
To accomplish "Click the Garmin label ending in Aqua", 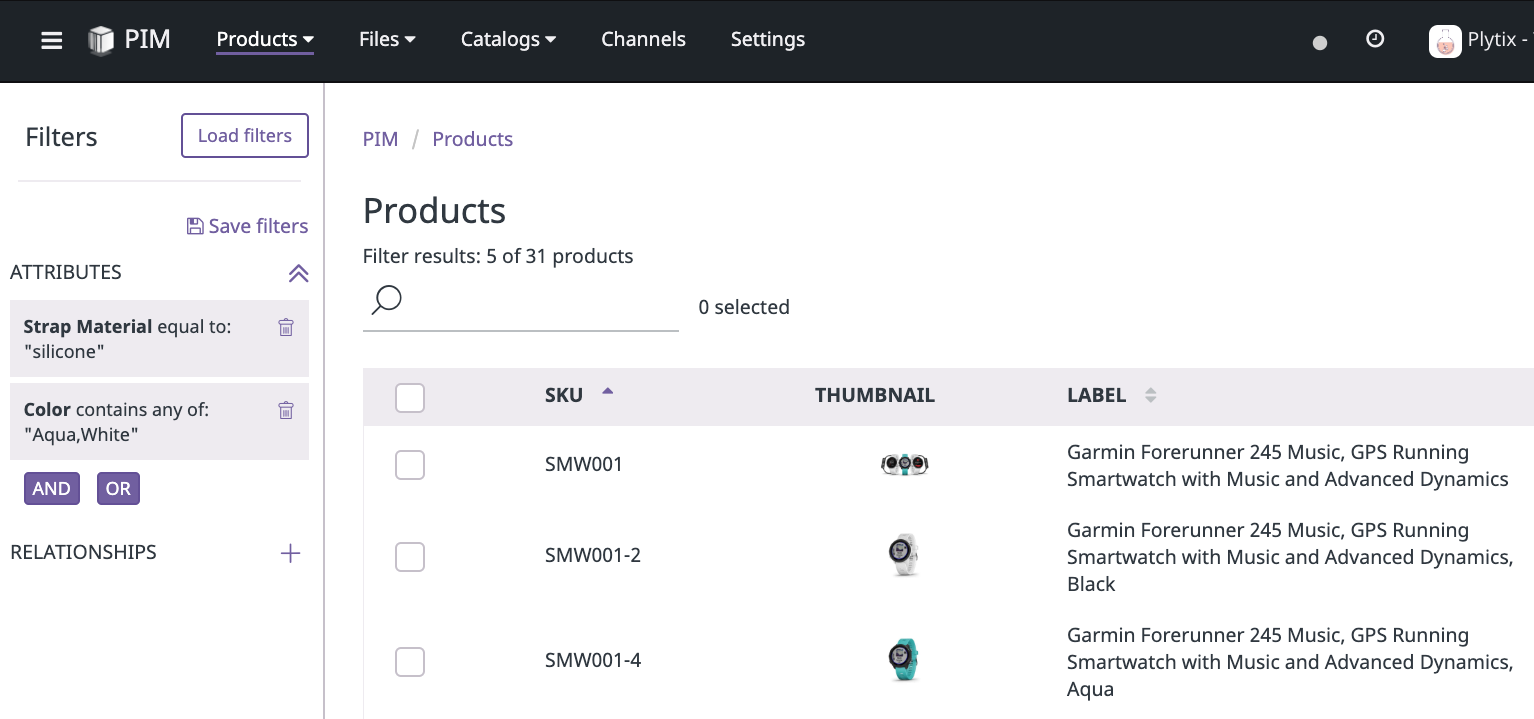I will 1290,662.
